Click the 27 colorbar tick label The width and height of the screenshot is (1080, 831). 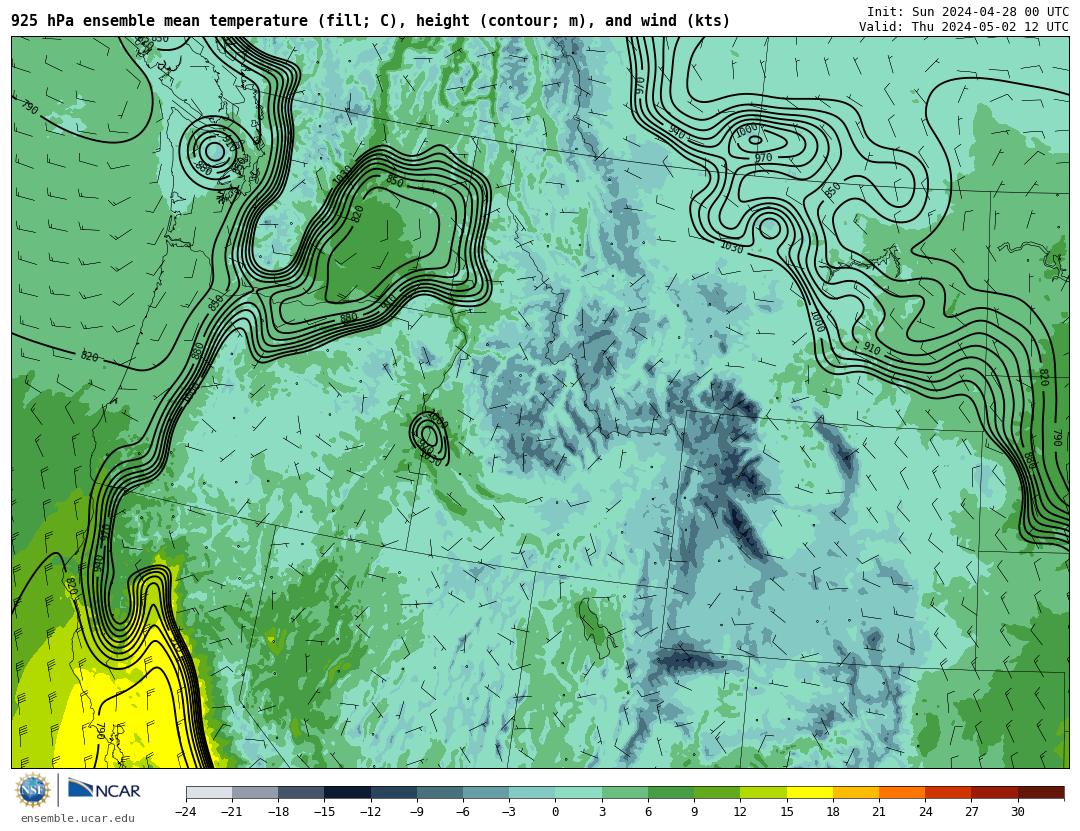(x=971, y=812)
